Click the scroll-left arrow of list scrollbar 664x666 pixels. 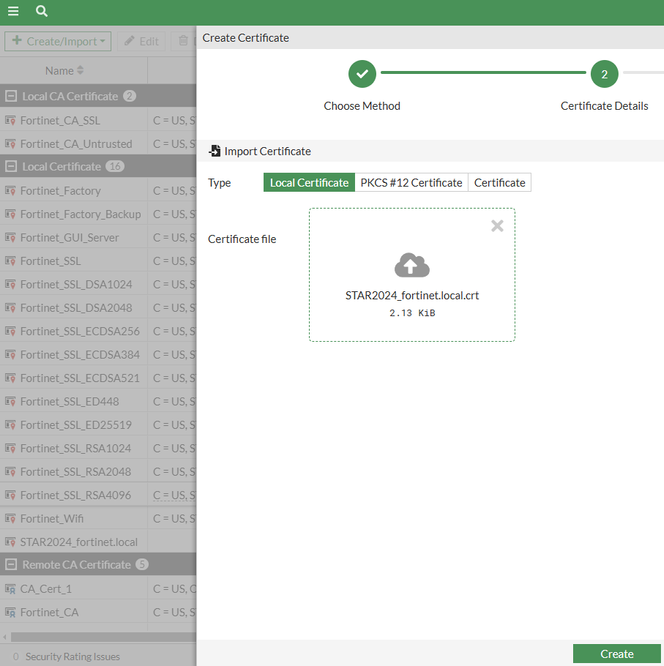(5, 637)
